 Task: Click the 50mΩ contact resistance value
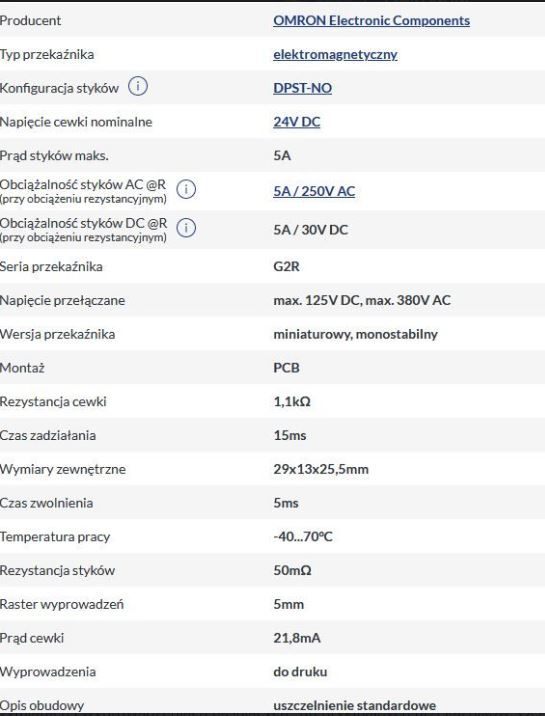point(293,570)
